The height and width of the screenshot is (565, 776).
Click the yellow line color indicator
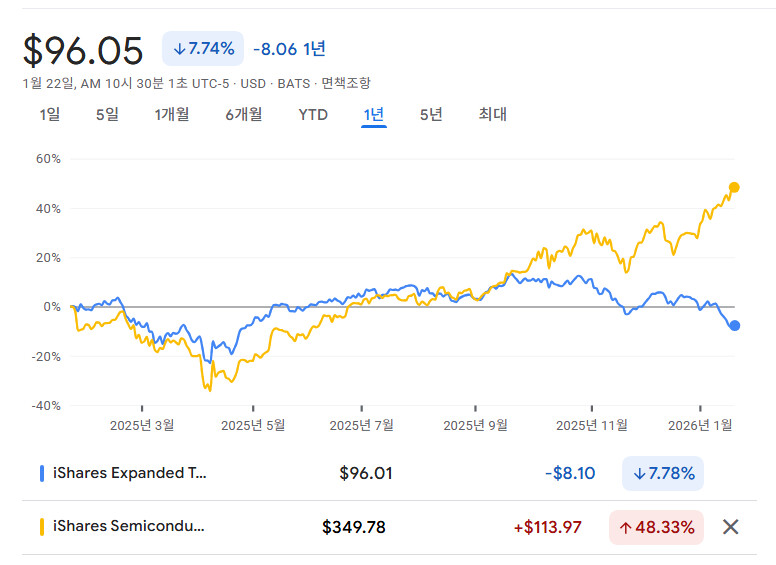tap(41, 527)
